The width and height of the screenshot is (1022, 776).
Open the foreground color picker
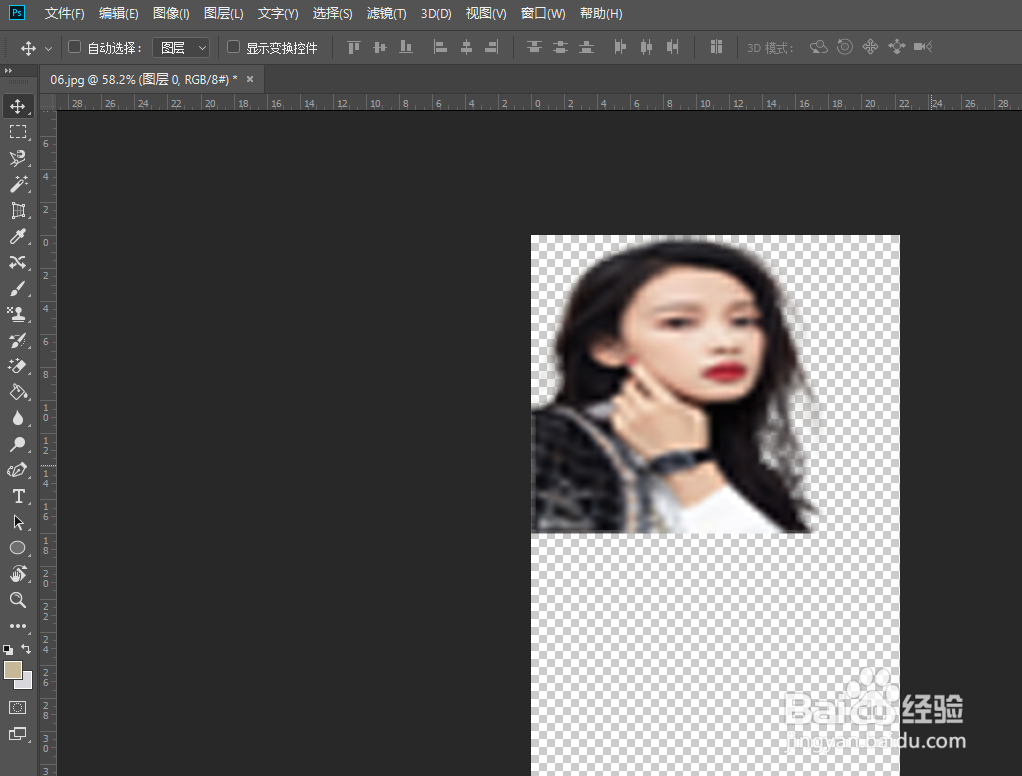click(12, 670)
